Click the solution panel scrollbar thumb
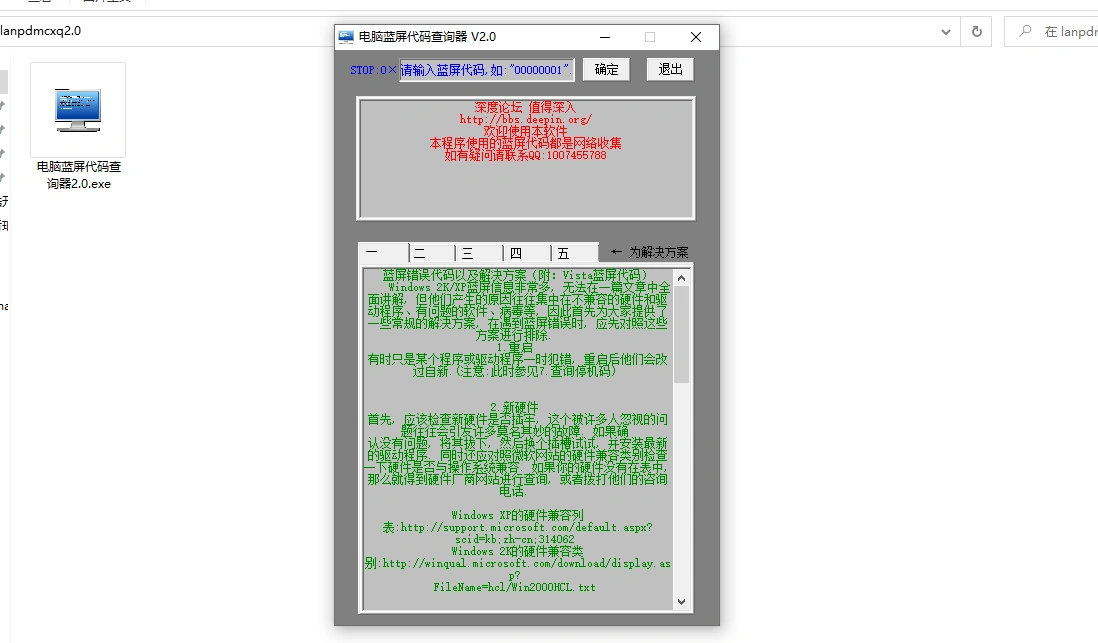The width and height of the screenshot is (1098, 643). point(682,335)
